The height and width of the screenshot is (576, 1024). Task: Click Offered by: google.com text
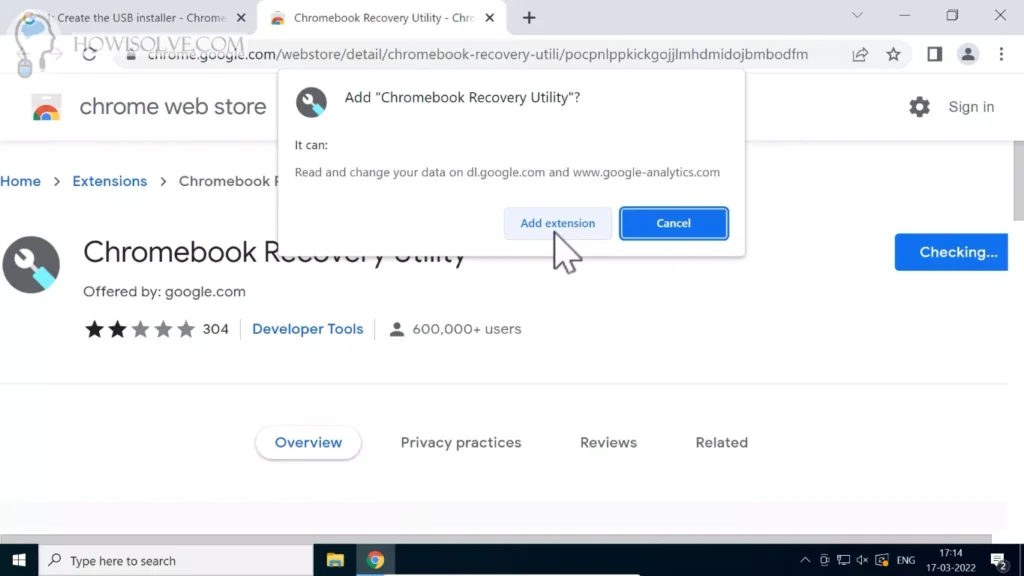coord(164,292)
